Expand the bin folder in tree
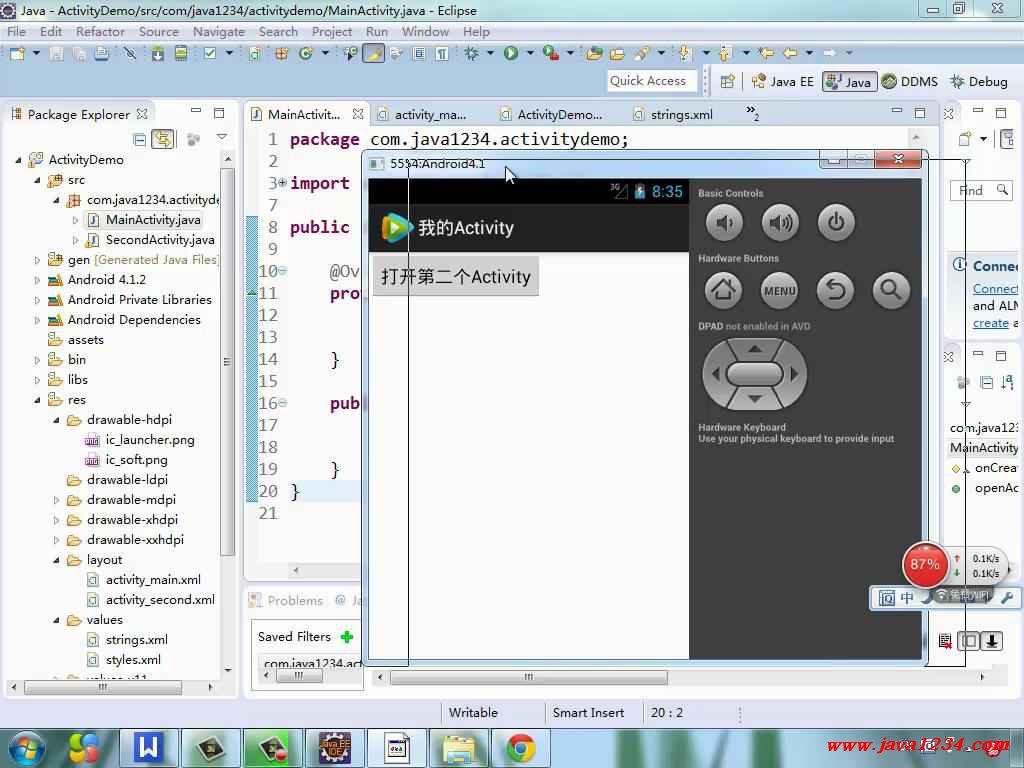Screen dimensions: 1024x768 37,360
